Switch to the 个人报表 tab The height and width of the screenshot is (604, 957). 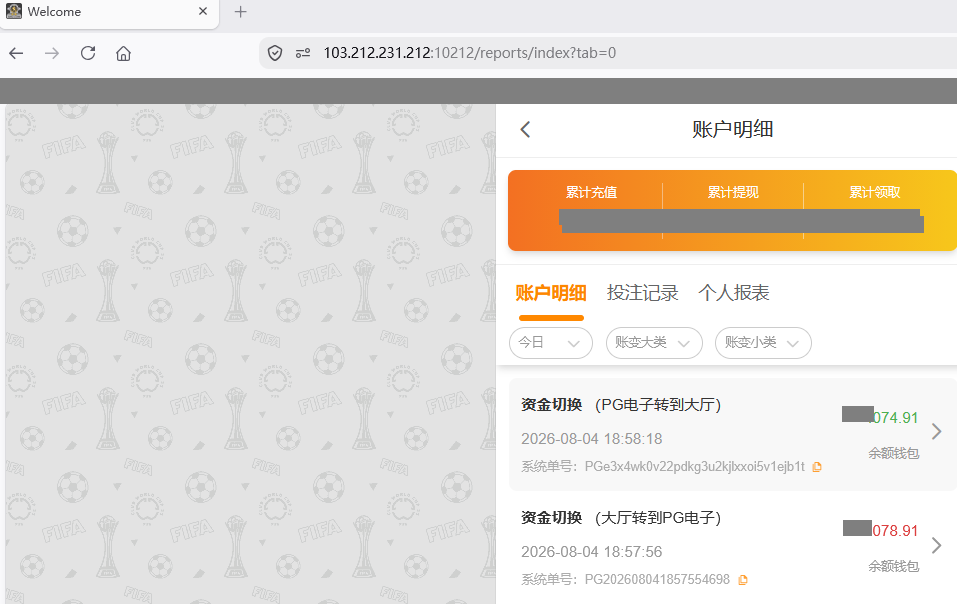coord(734,293)
